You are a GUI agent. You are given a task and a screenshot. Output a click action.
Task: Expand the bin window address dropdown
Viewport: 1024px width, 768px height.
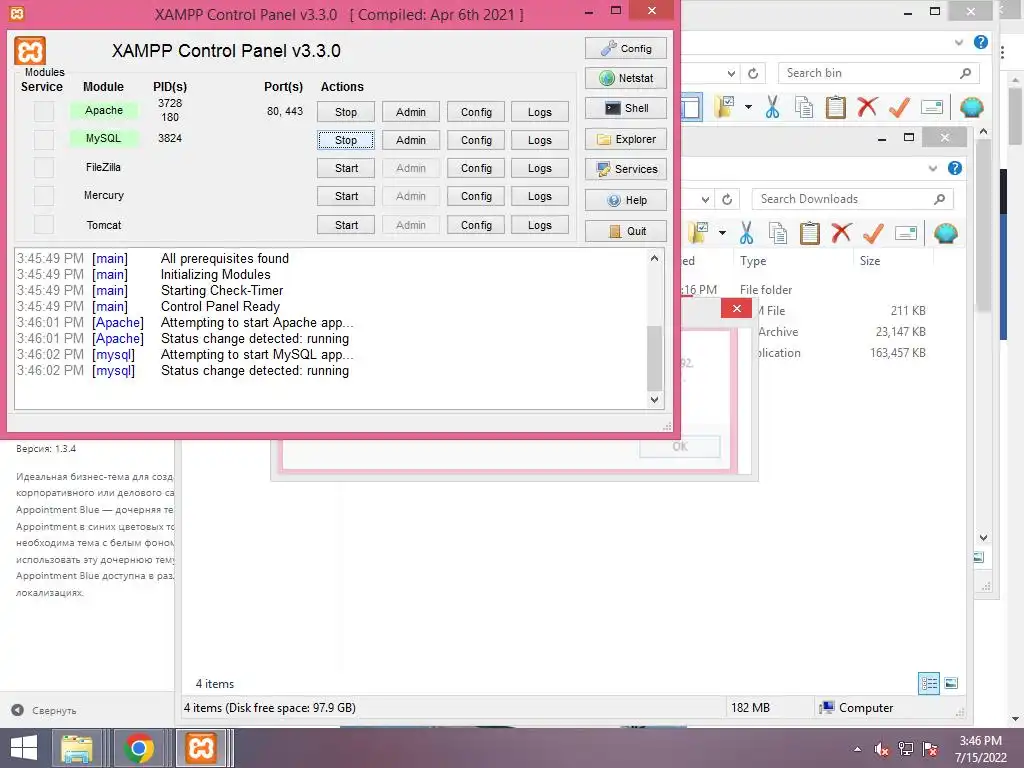click(731, 73)
